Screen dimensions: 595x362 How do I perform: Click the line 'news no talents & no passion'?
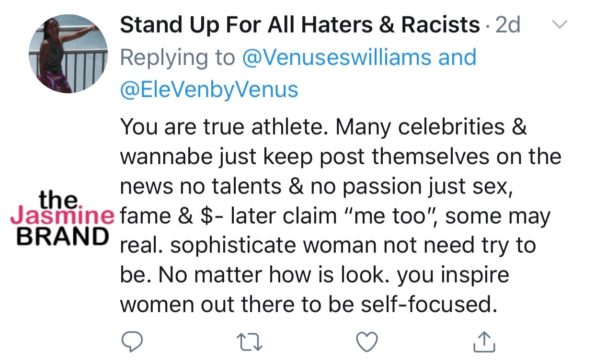272,186
